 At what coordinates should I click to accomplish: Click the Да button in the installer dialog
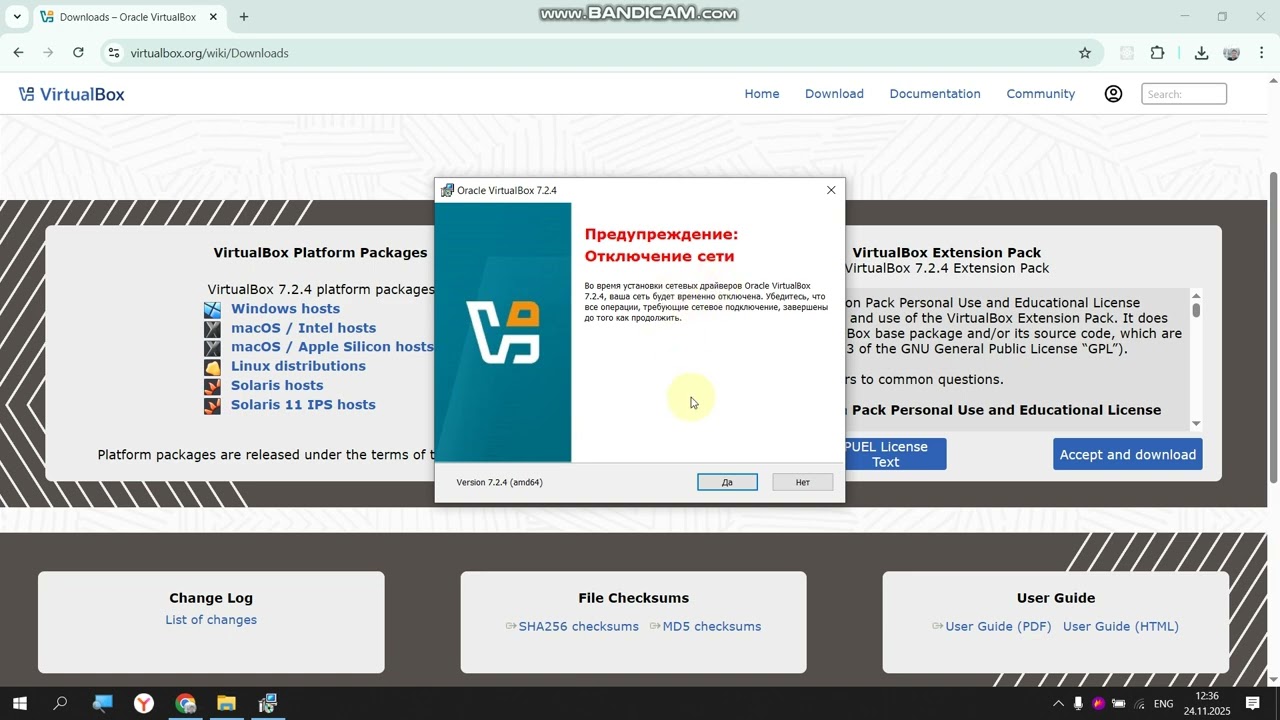pos(727,482)
